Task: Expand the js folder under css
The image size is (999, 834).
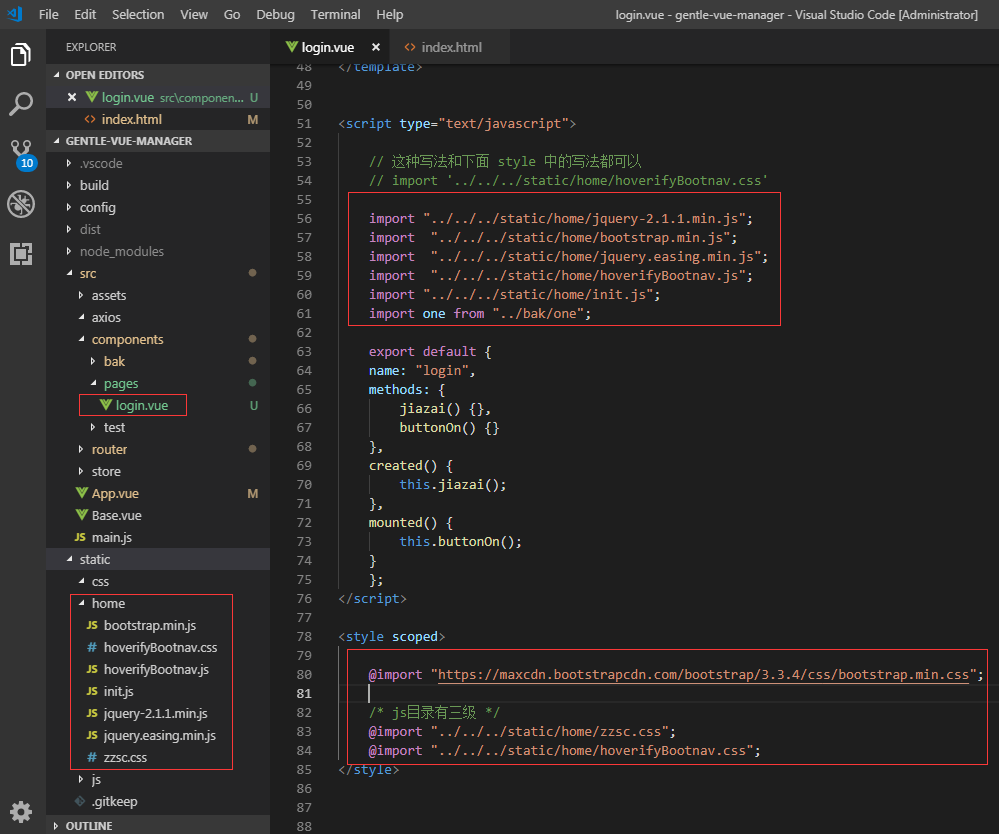Action: click(158, 779)
